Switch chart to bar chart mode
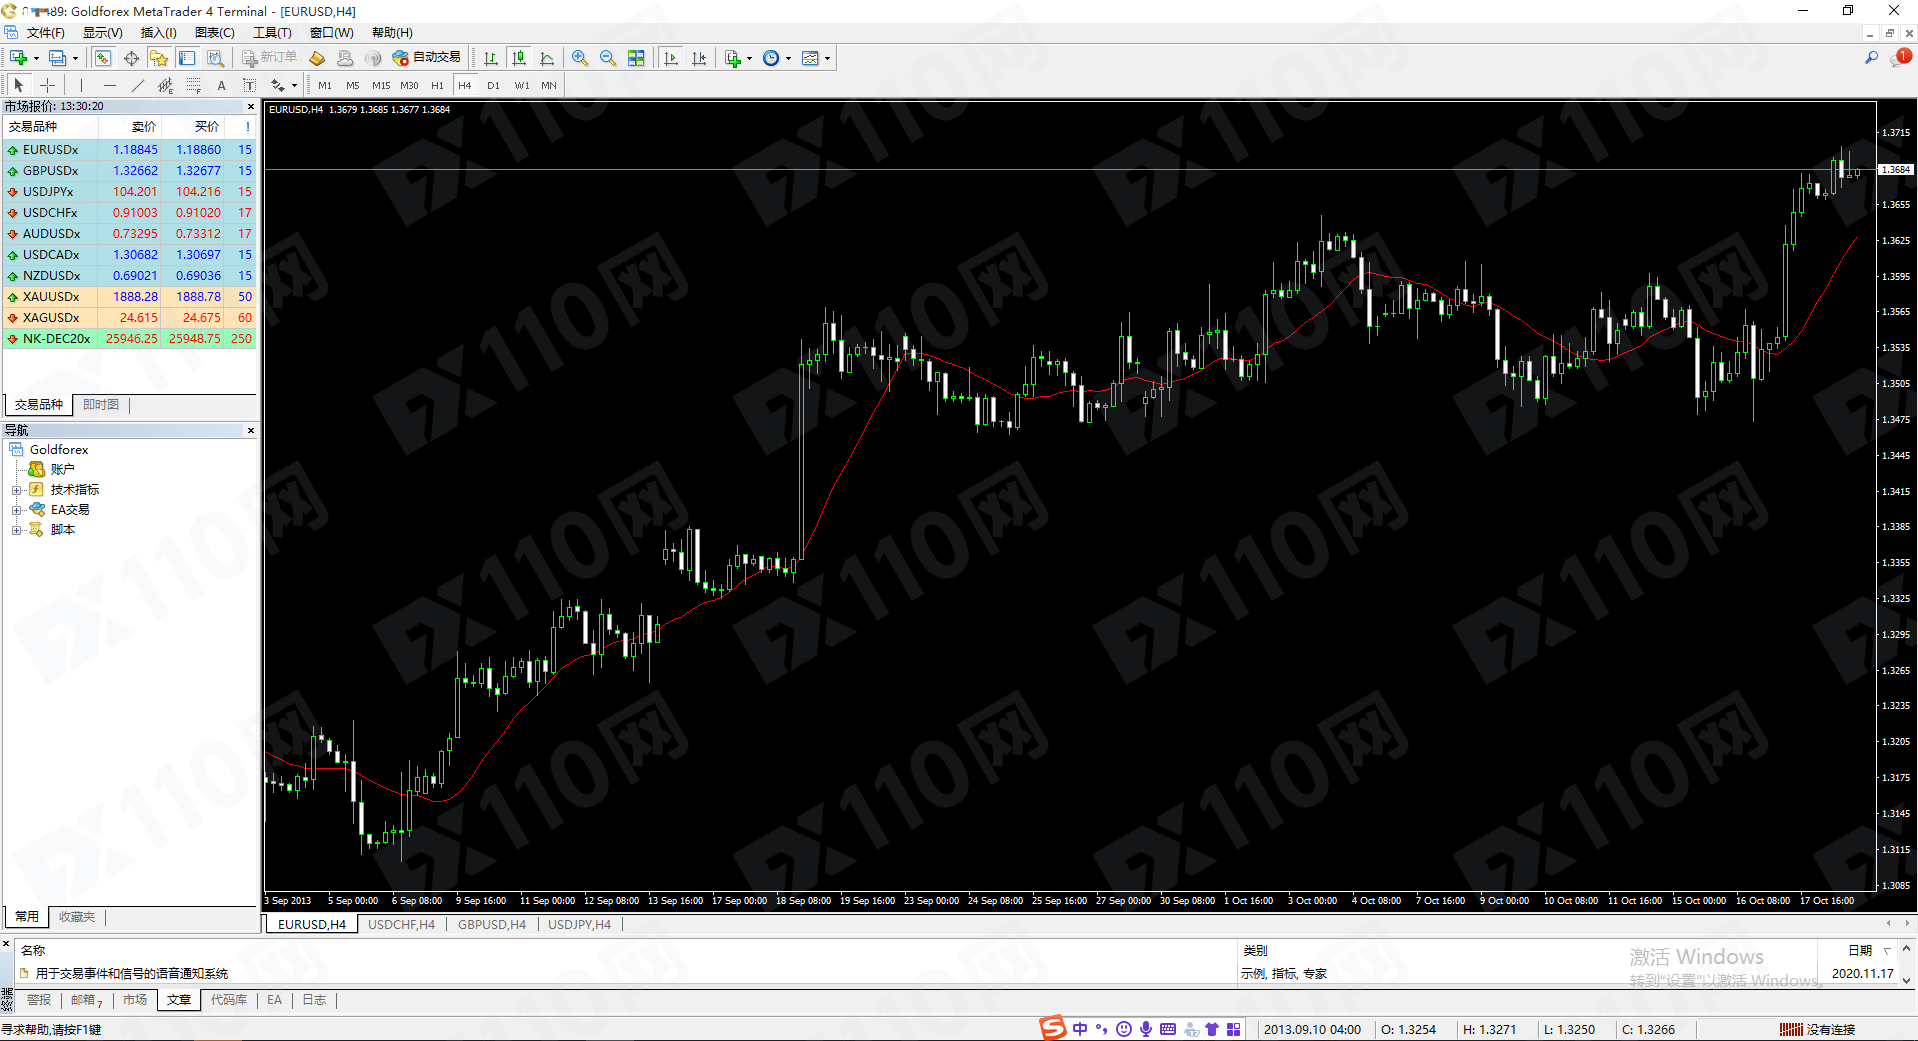Viewport: 1918px width, 1041px height. click(x=491, y=58)
